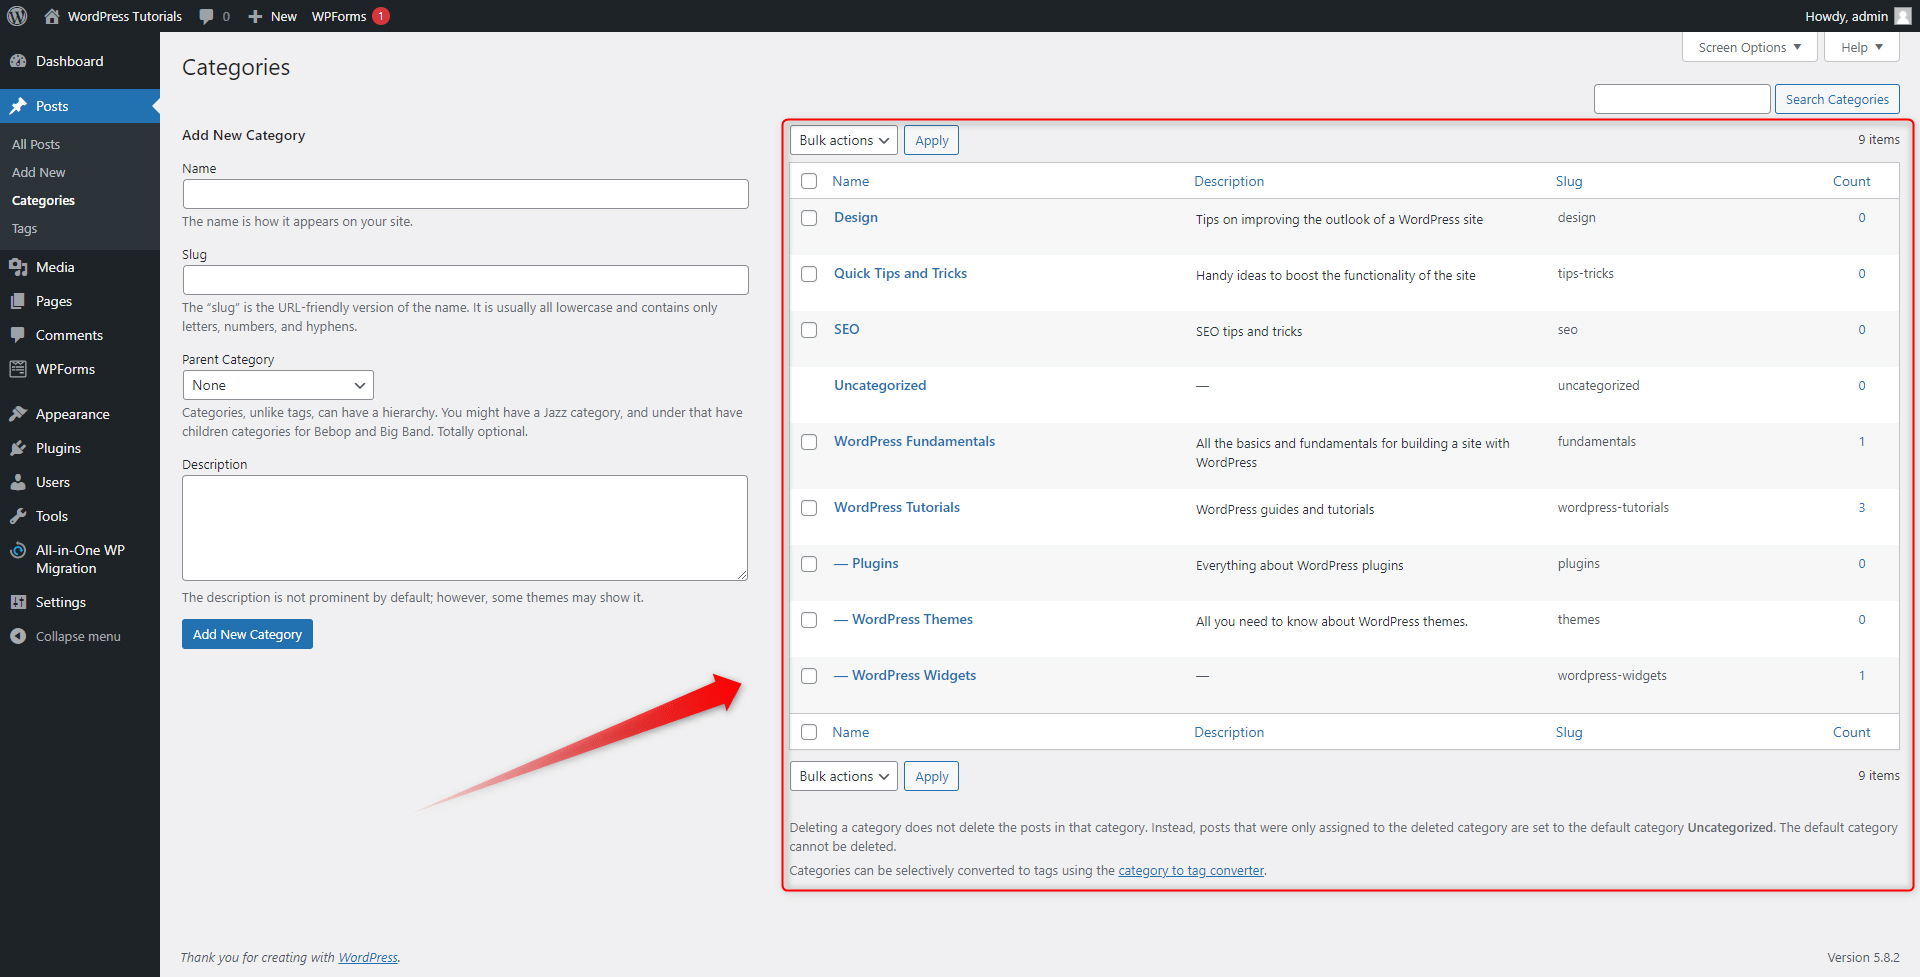Click the Plugins plug icon

click(18, 448)
